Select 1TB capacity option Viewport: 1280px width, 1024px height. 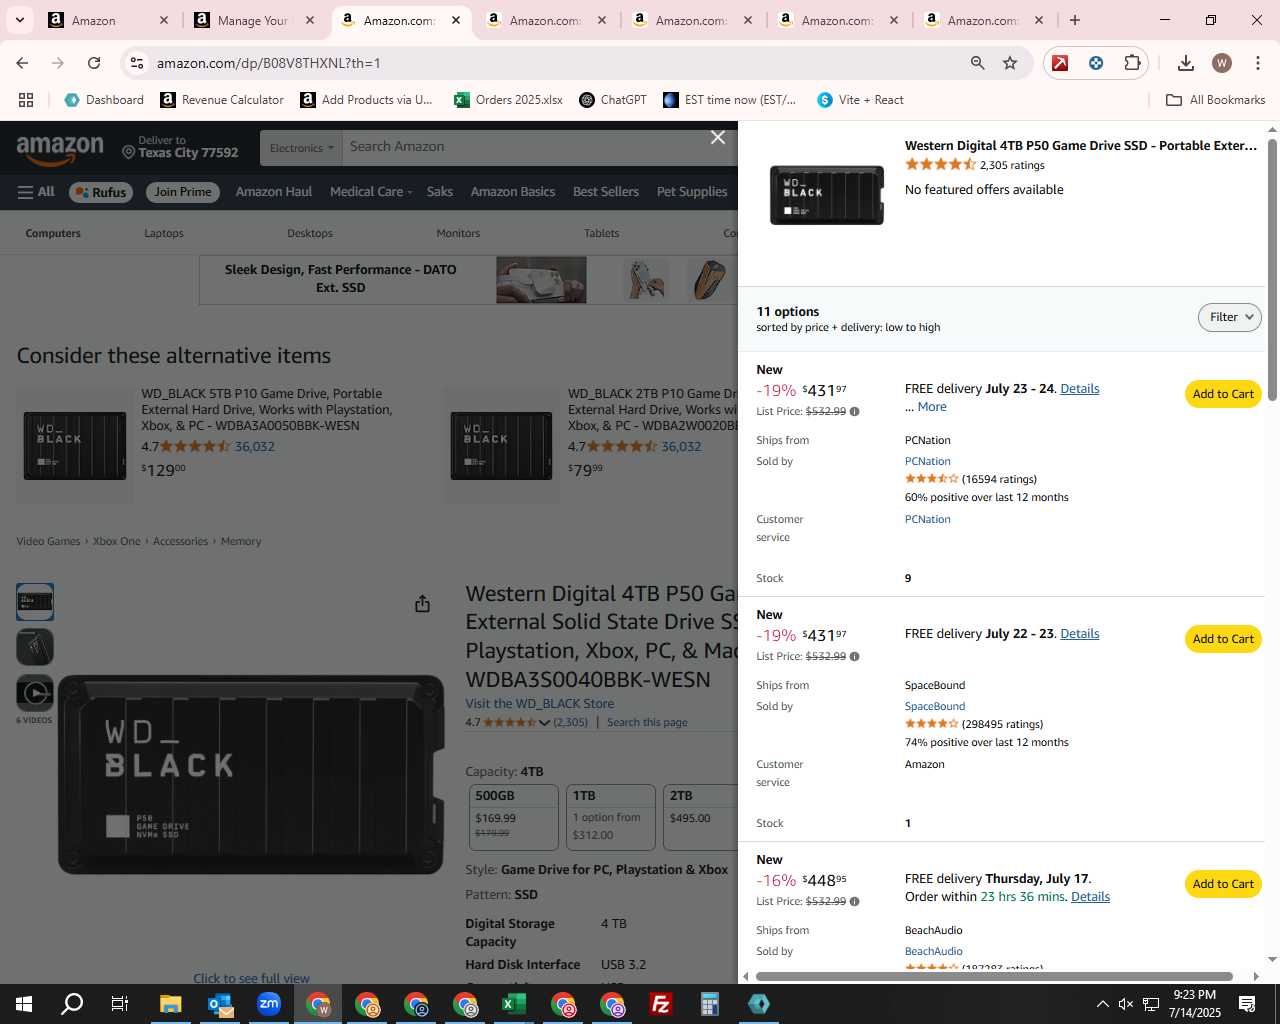[x=611, y=817]
